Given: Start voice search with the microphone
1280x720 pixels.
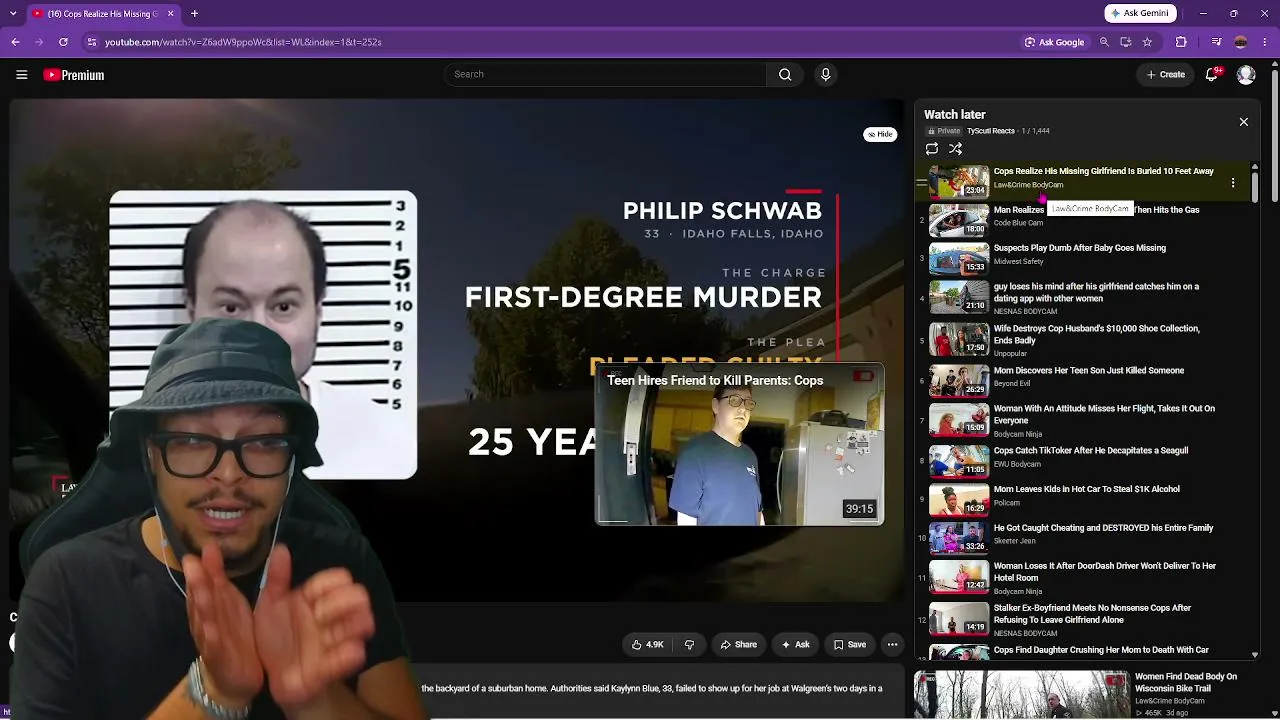Looking at the screenshot, I should [825, 74].
